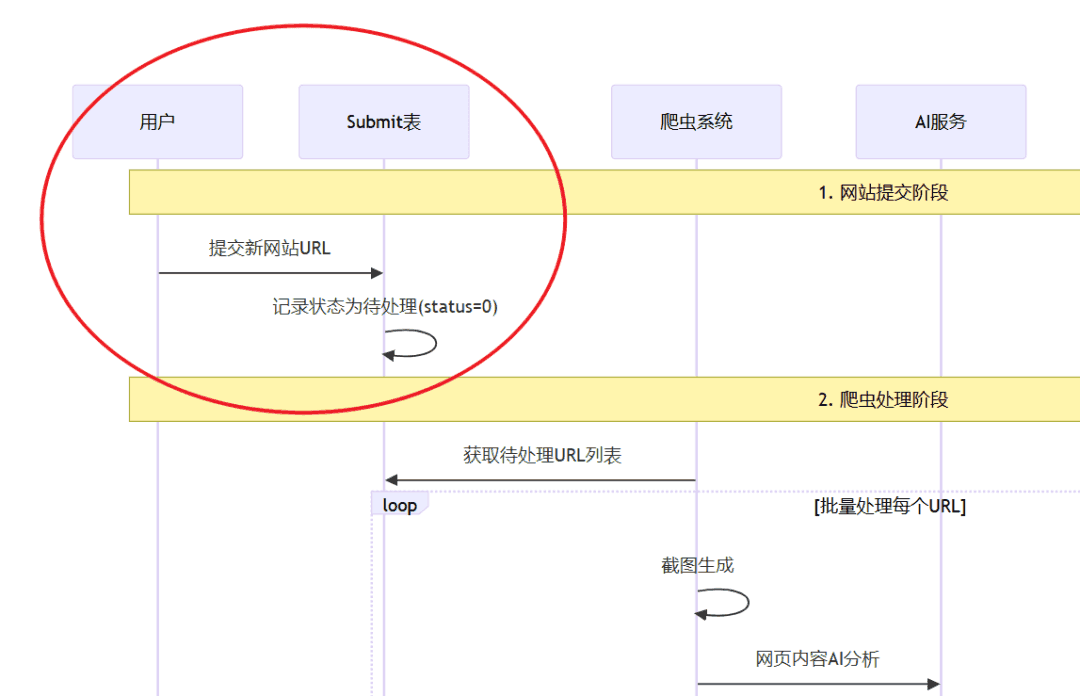Click the 网站提交阶段 yellow note bar

click(x=605, y=192)
